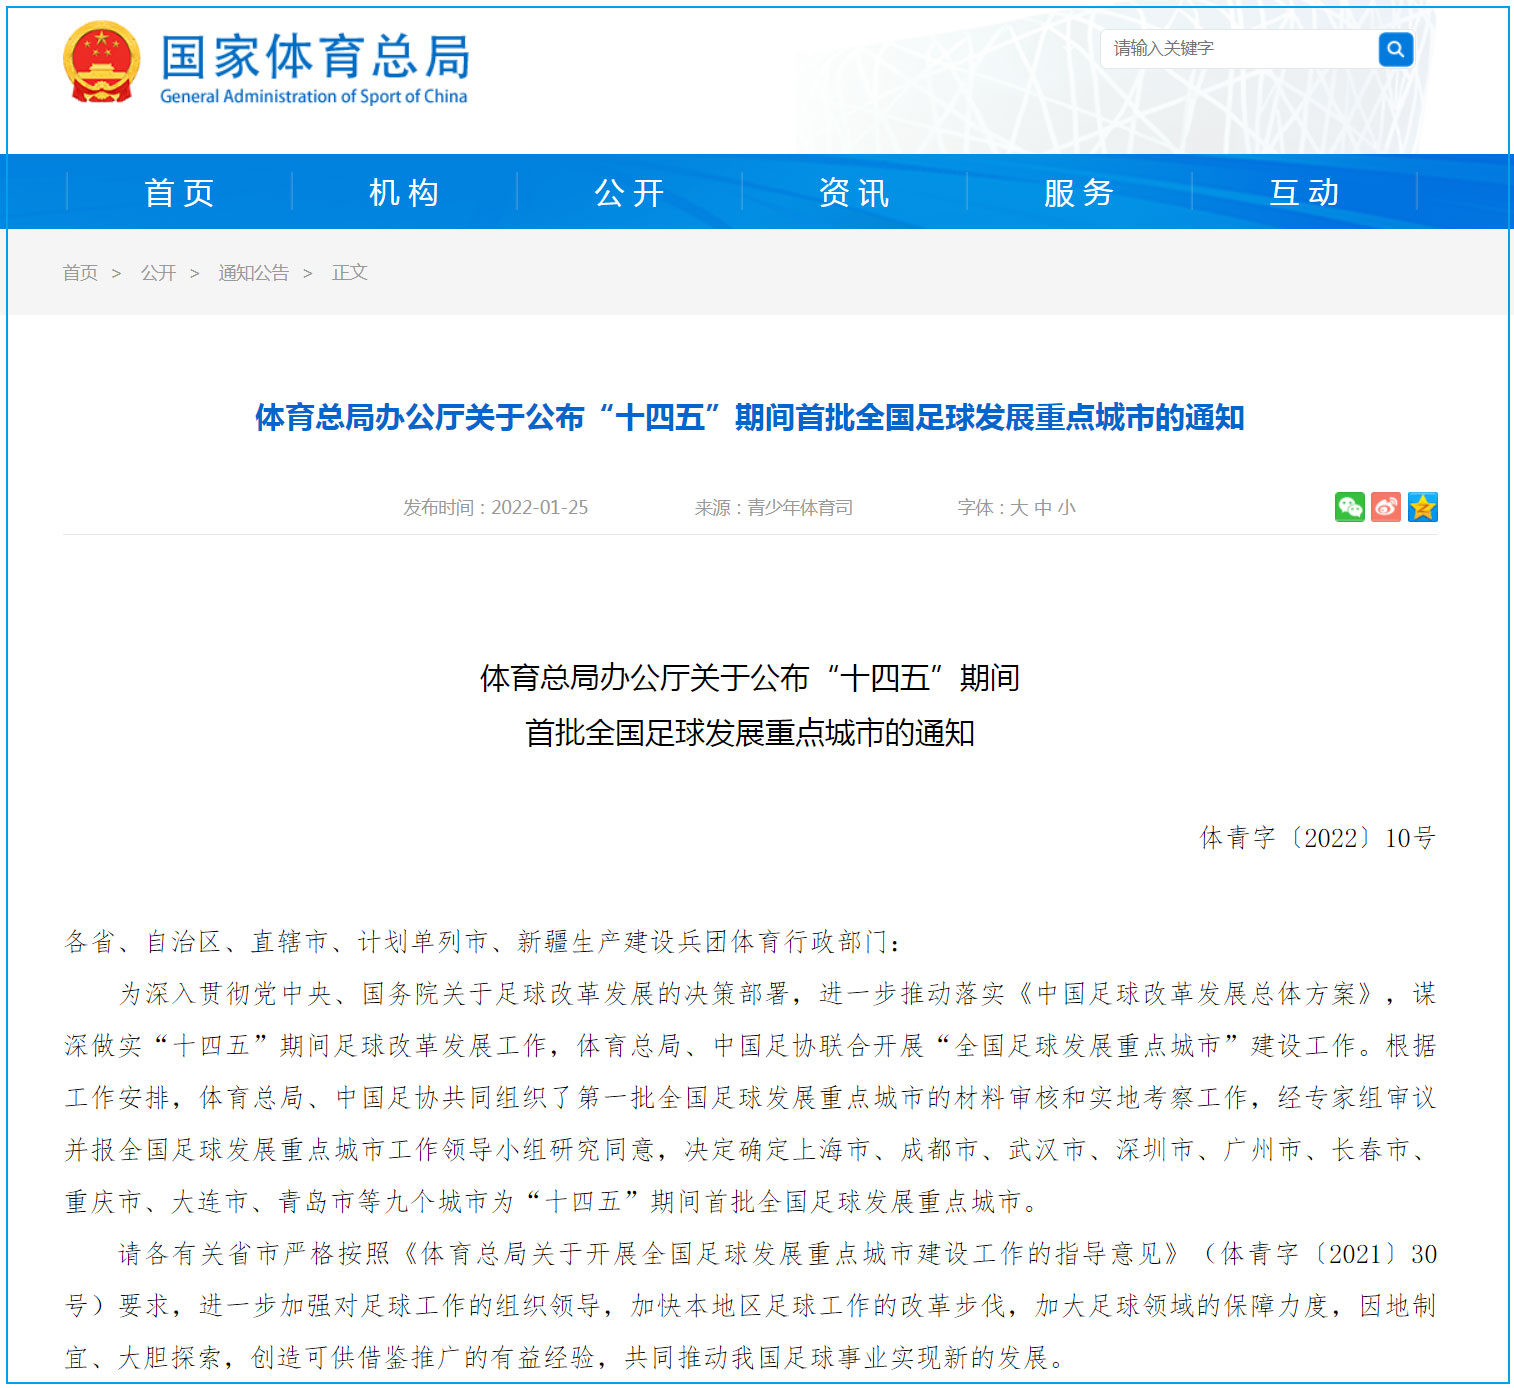Click the QQ Zone star share icon
Screen dimensions: 1514x1388
pyautogui.click(x=1422, y=507)
